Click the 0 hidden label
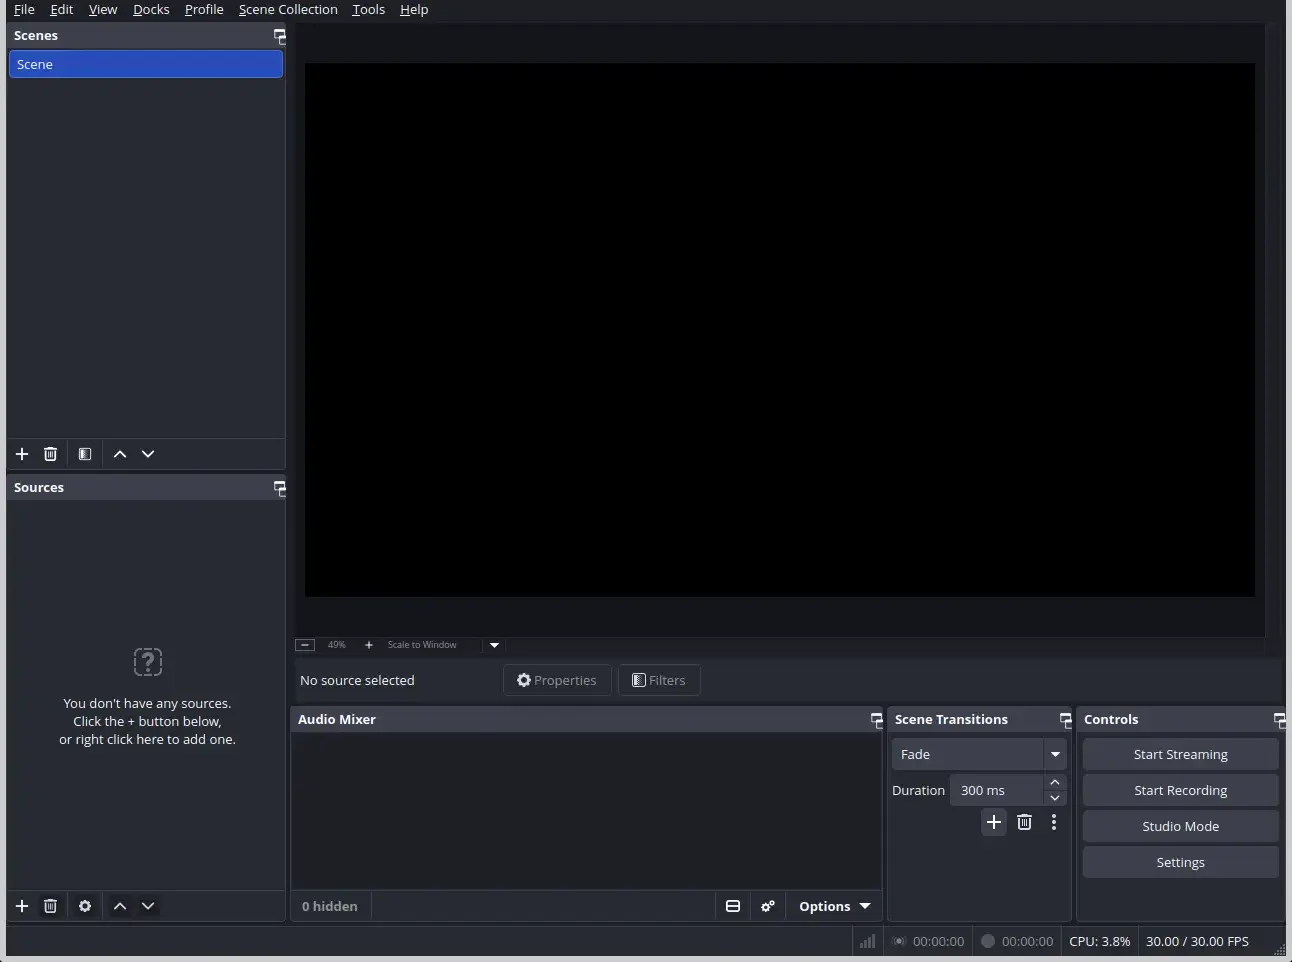Viewport: 1292px width, 962px height. point(330,906)
